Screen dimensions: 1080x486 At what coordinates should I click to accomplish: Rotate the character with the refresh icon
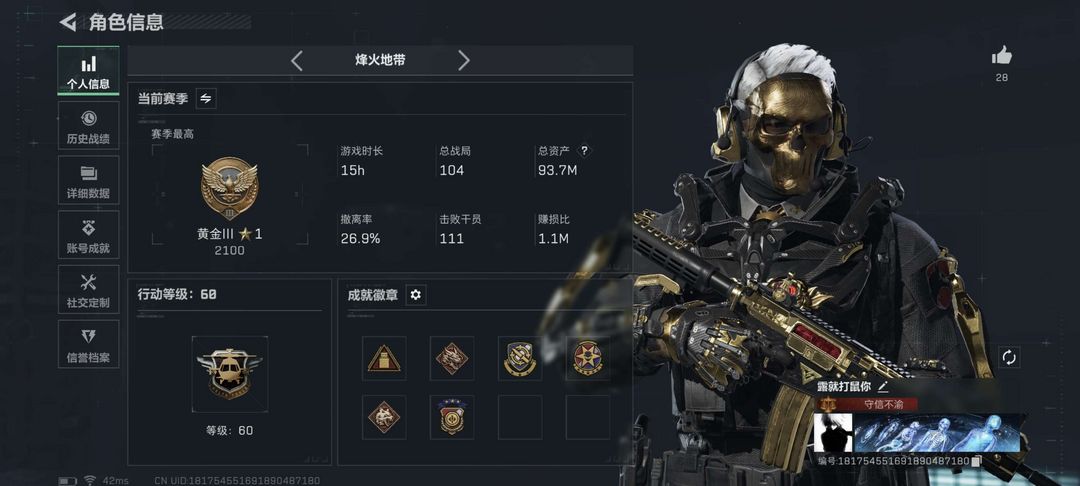[1008, 358]
